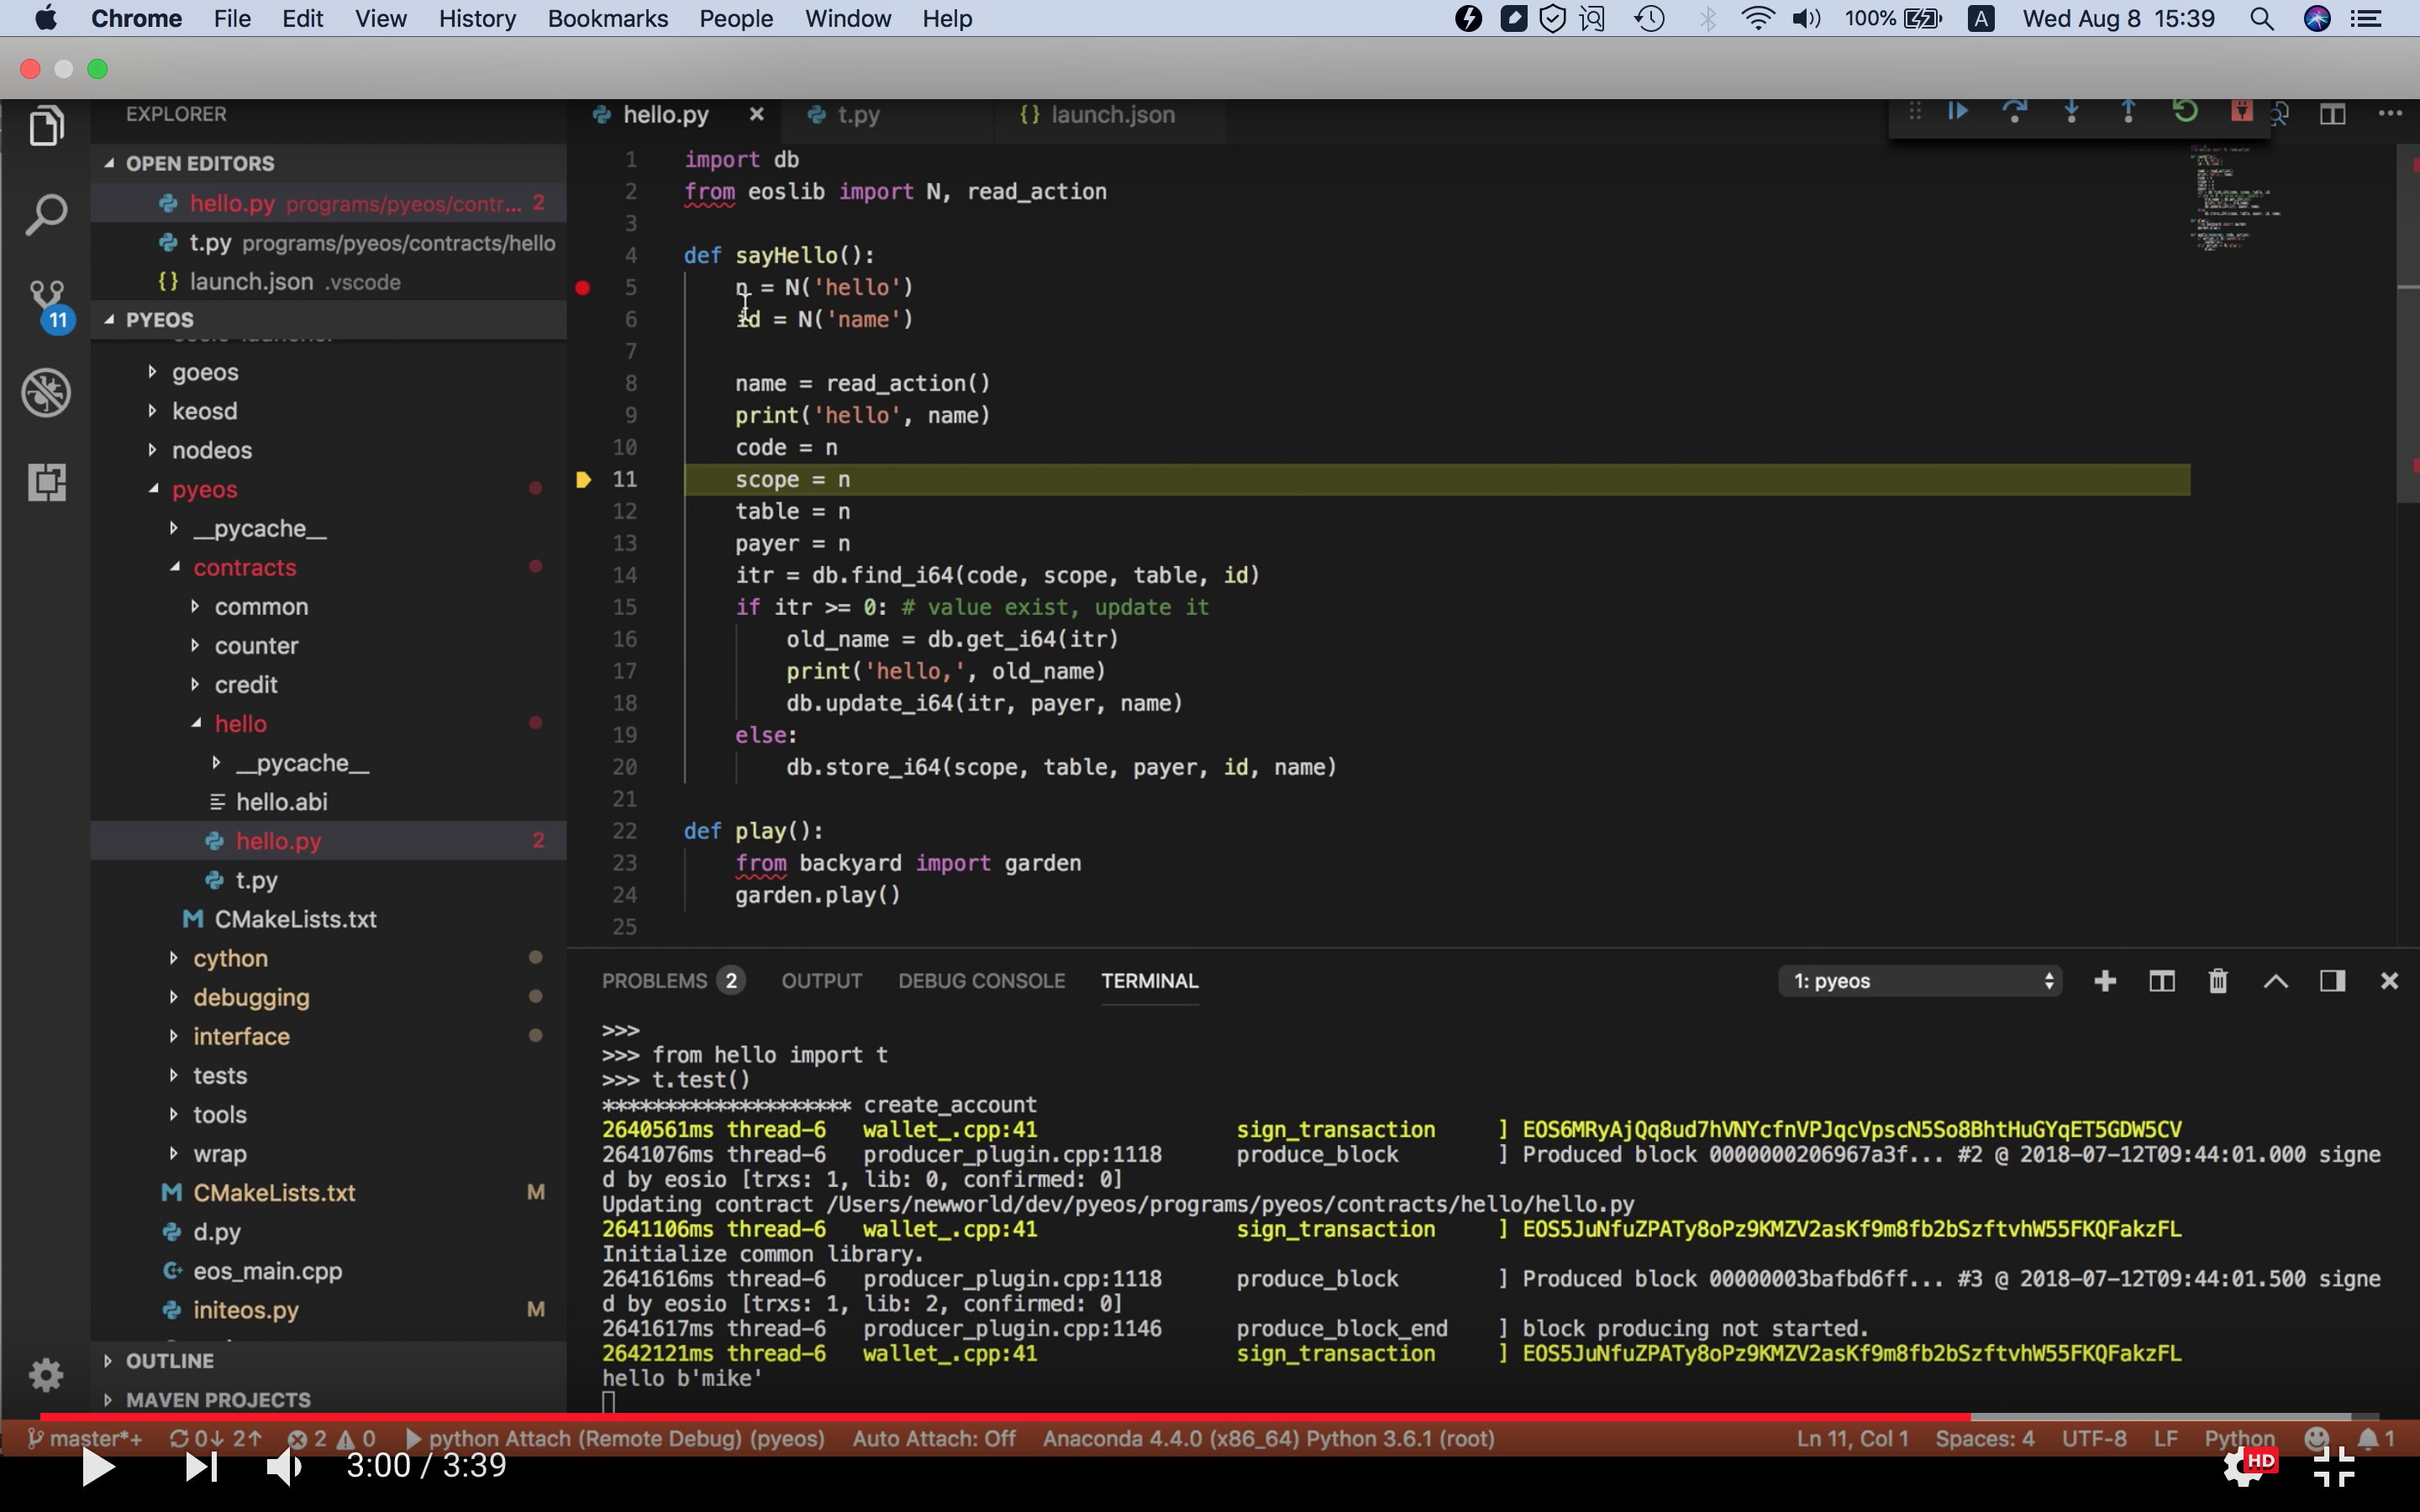
Task: Expand the counter folder
Action: coord(256,646)
